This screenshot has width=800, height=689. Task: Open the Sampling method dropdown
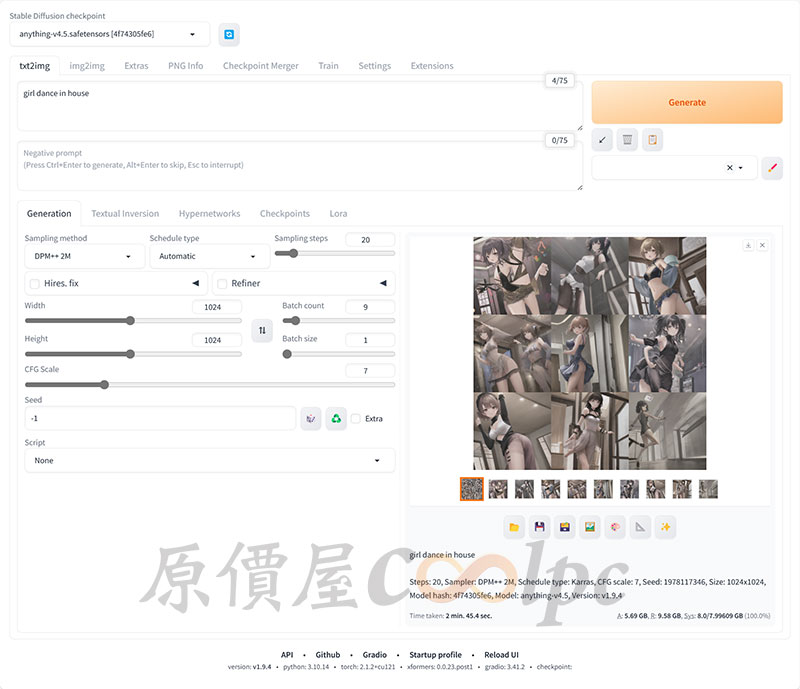tap(84, 256)
